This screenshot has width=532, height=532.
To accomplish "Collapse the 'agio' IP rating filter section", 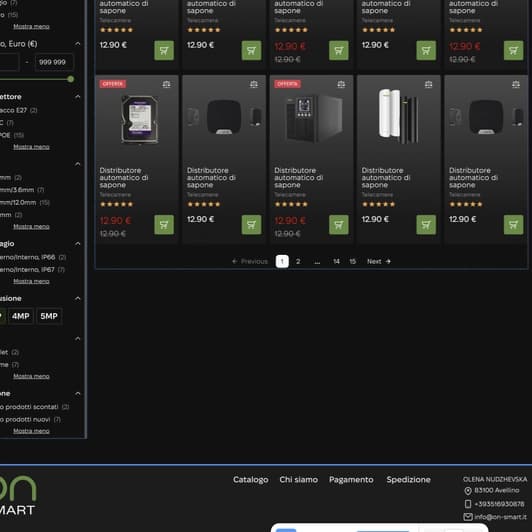I will pos(78,244).
